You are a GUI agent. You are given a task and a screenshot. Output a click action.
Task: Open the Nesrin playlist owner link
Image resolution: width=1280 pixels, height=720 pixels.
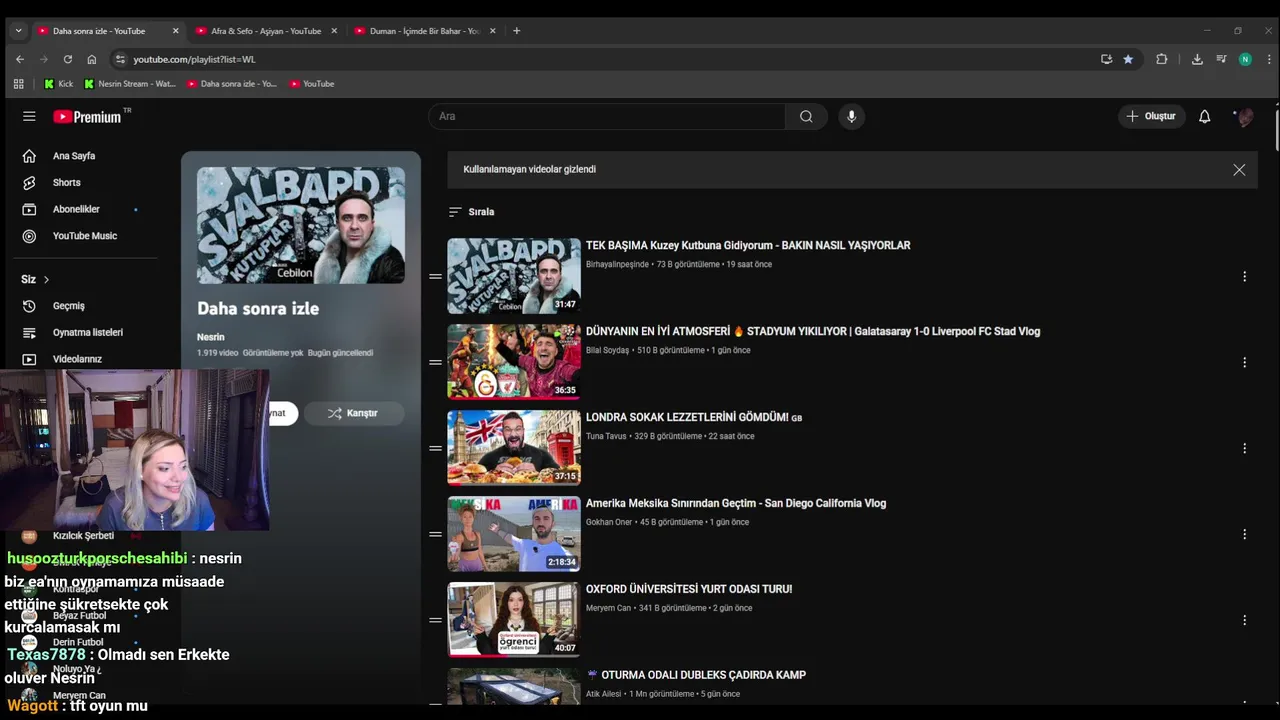tap(210, 337)
